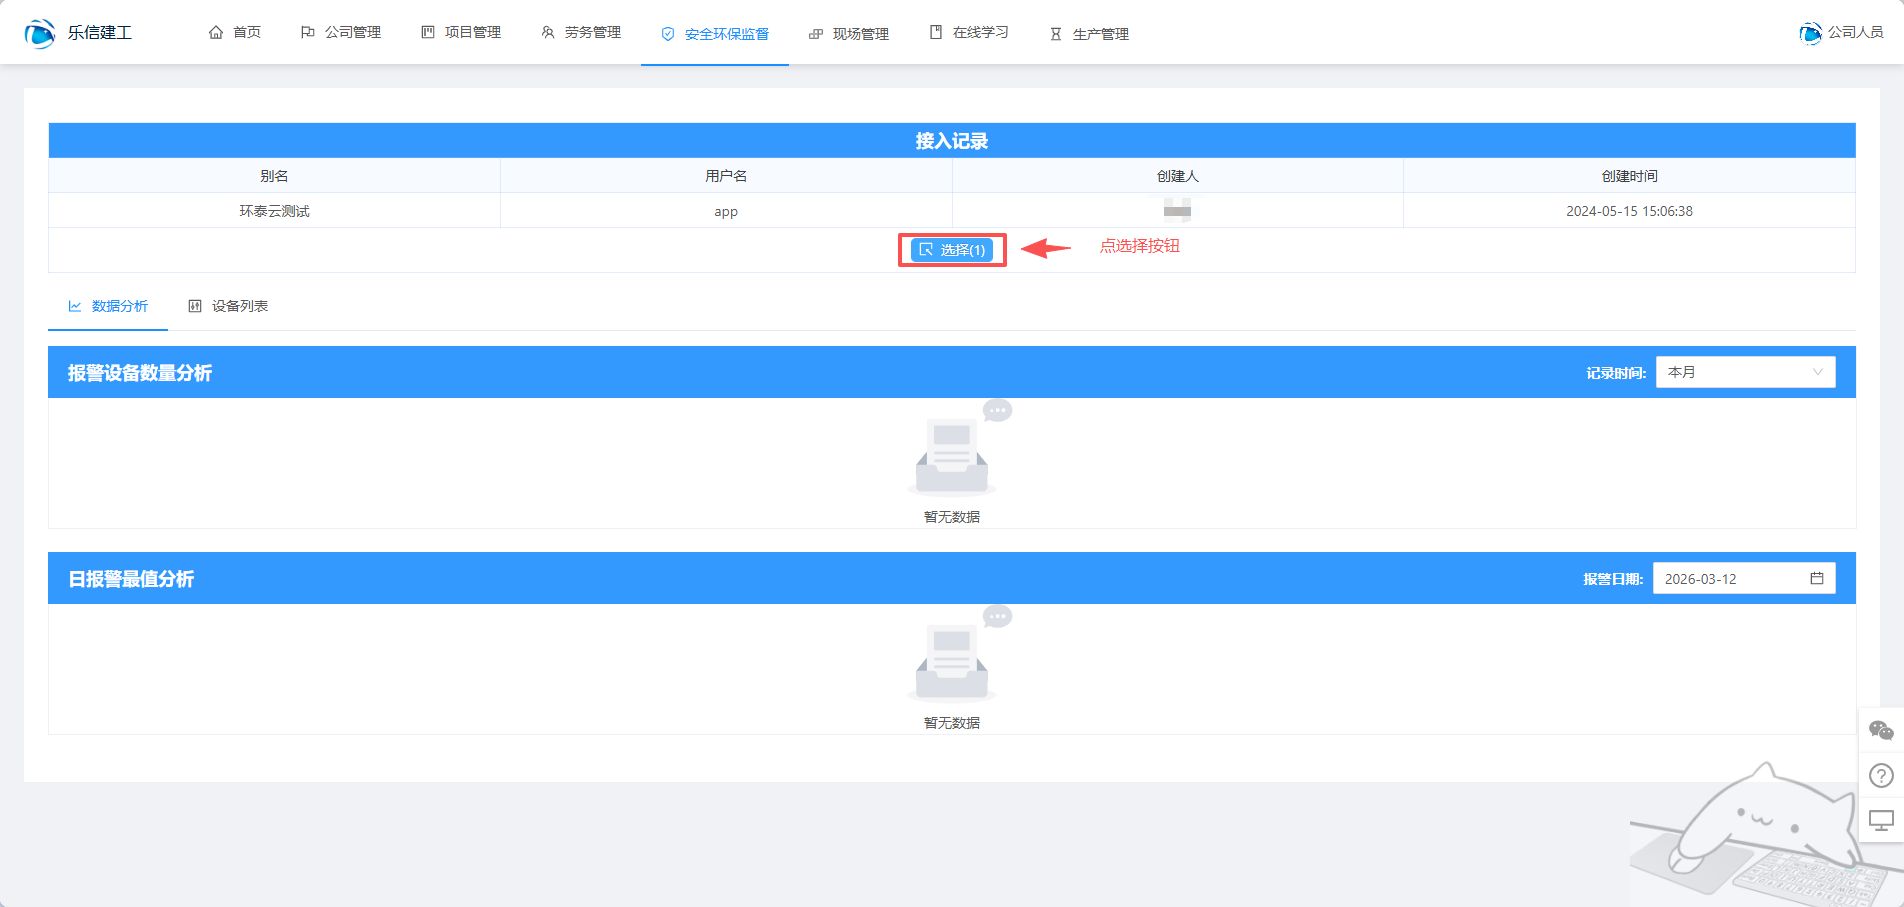This screenshot has width=1904, height=907.
Task: Click the 乐信建工 logo icon
Action: [x=40, y=33]
